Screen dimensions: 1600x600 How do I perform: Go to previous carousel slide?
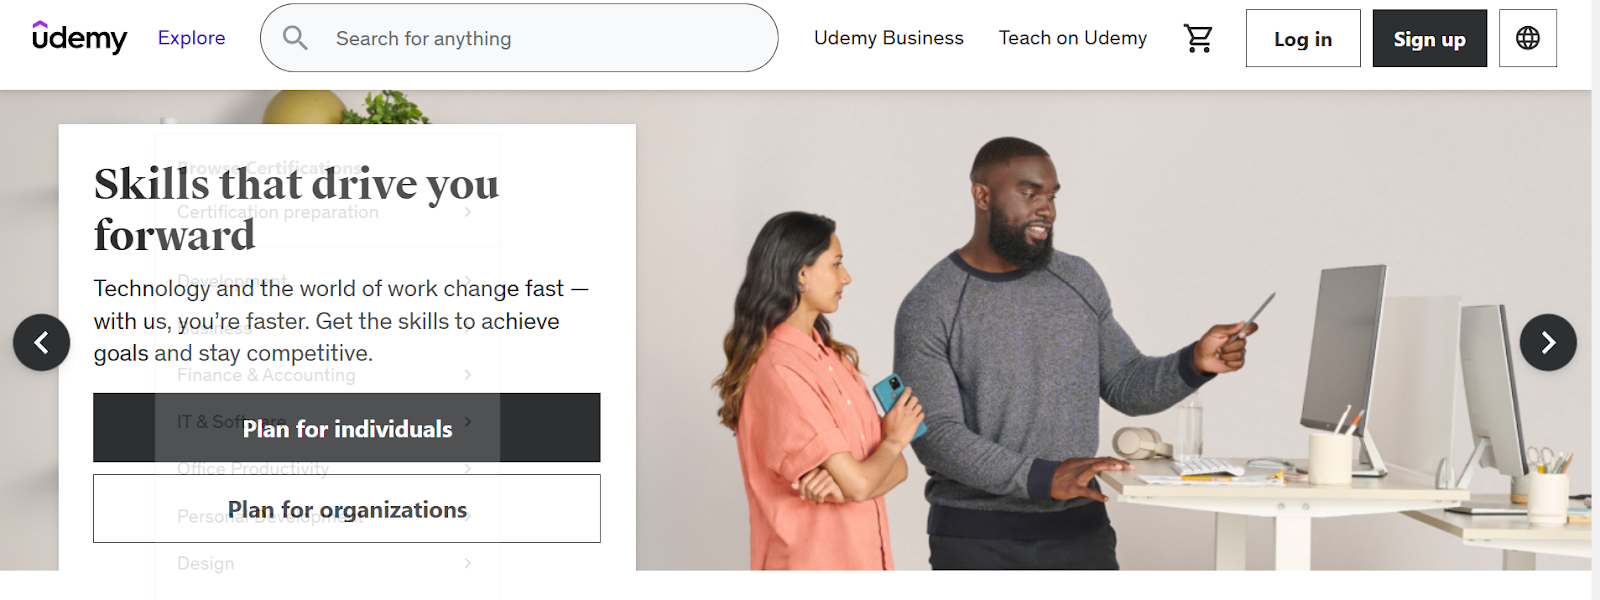pyautogui.click(x=41, y=343)
